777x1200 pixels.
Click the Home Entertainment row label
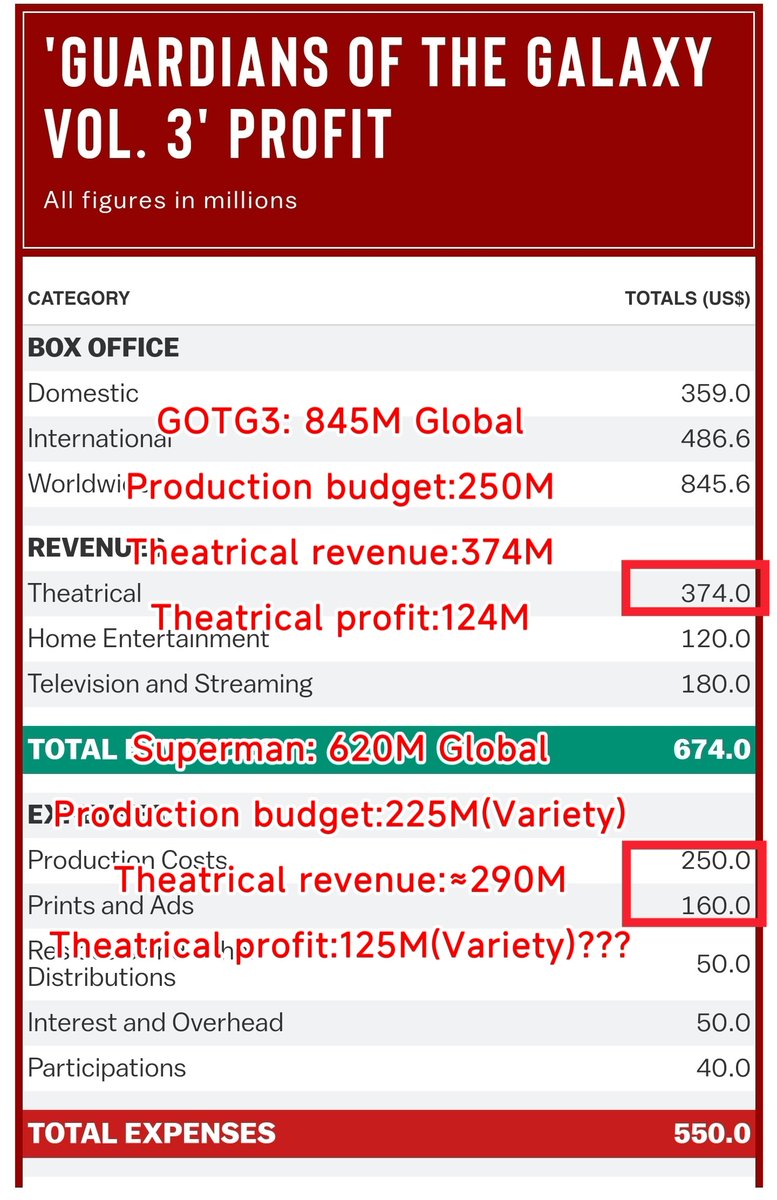[148, 638]
